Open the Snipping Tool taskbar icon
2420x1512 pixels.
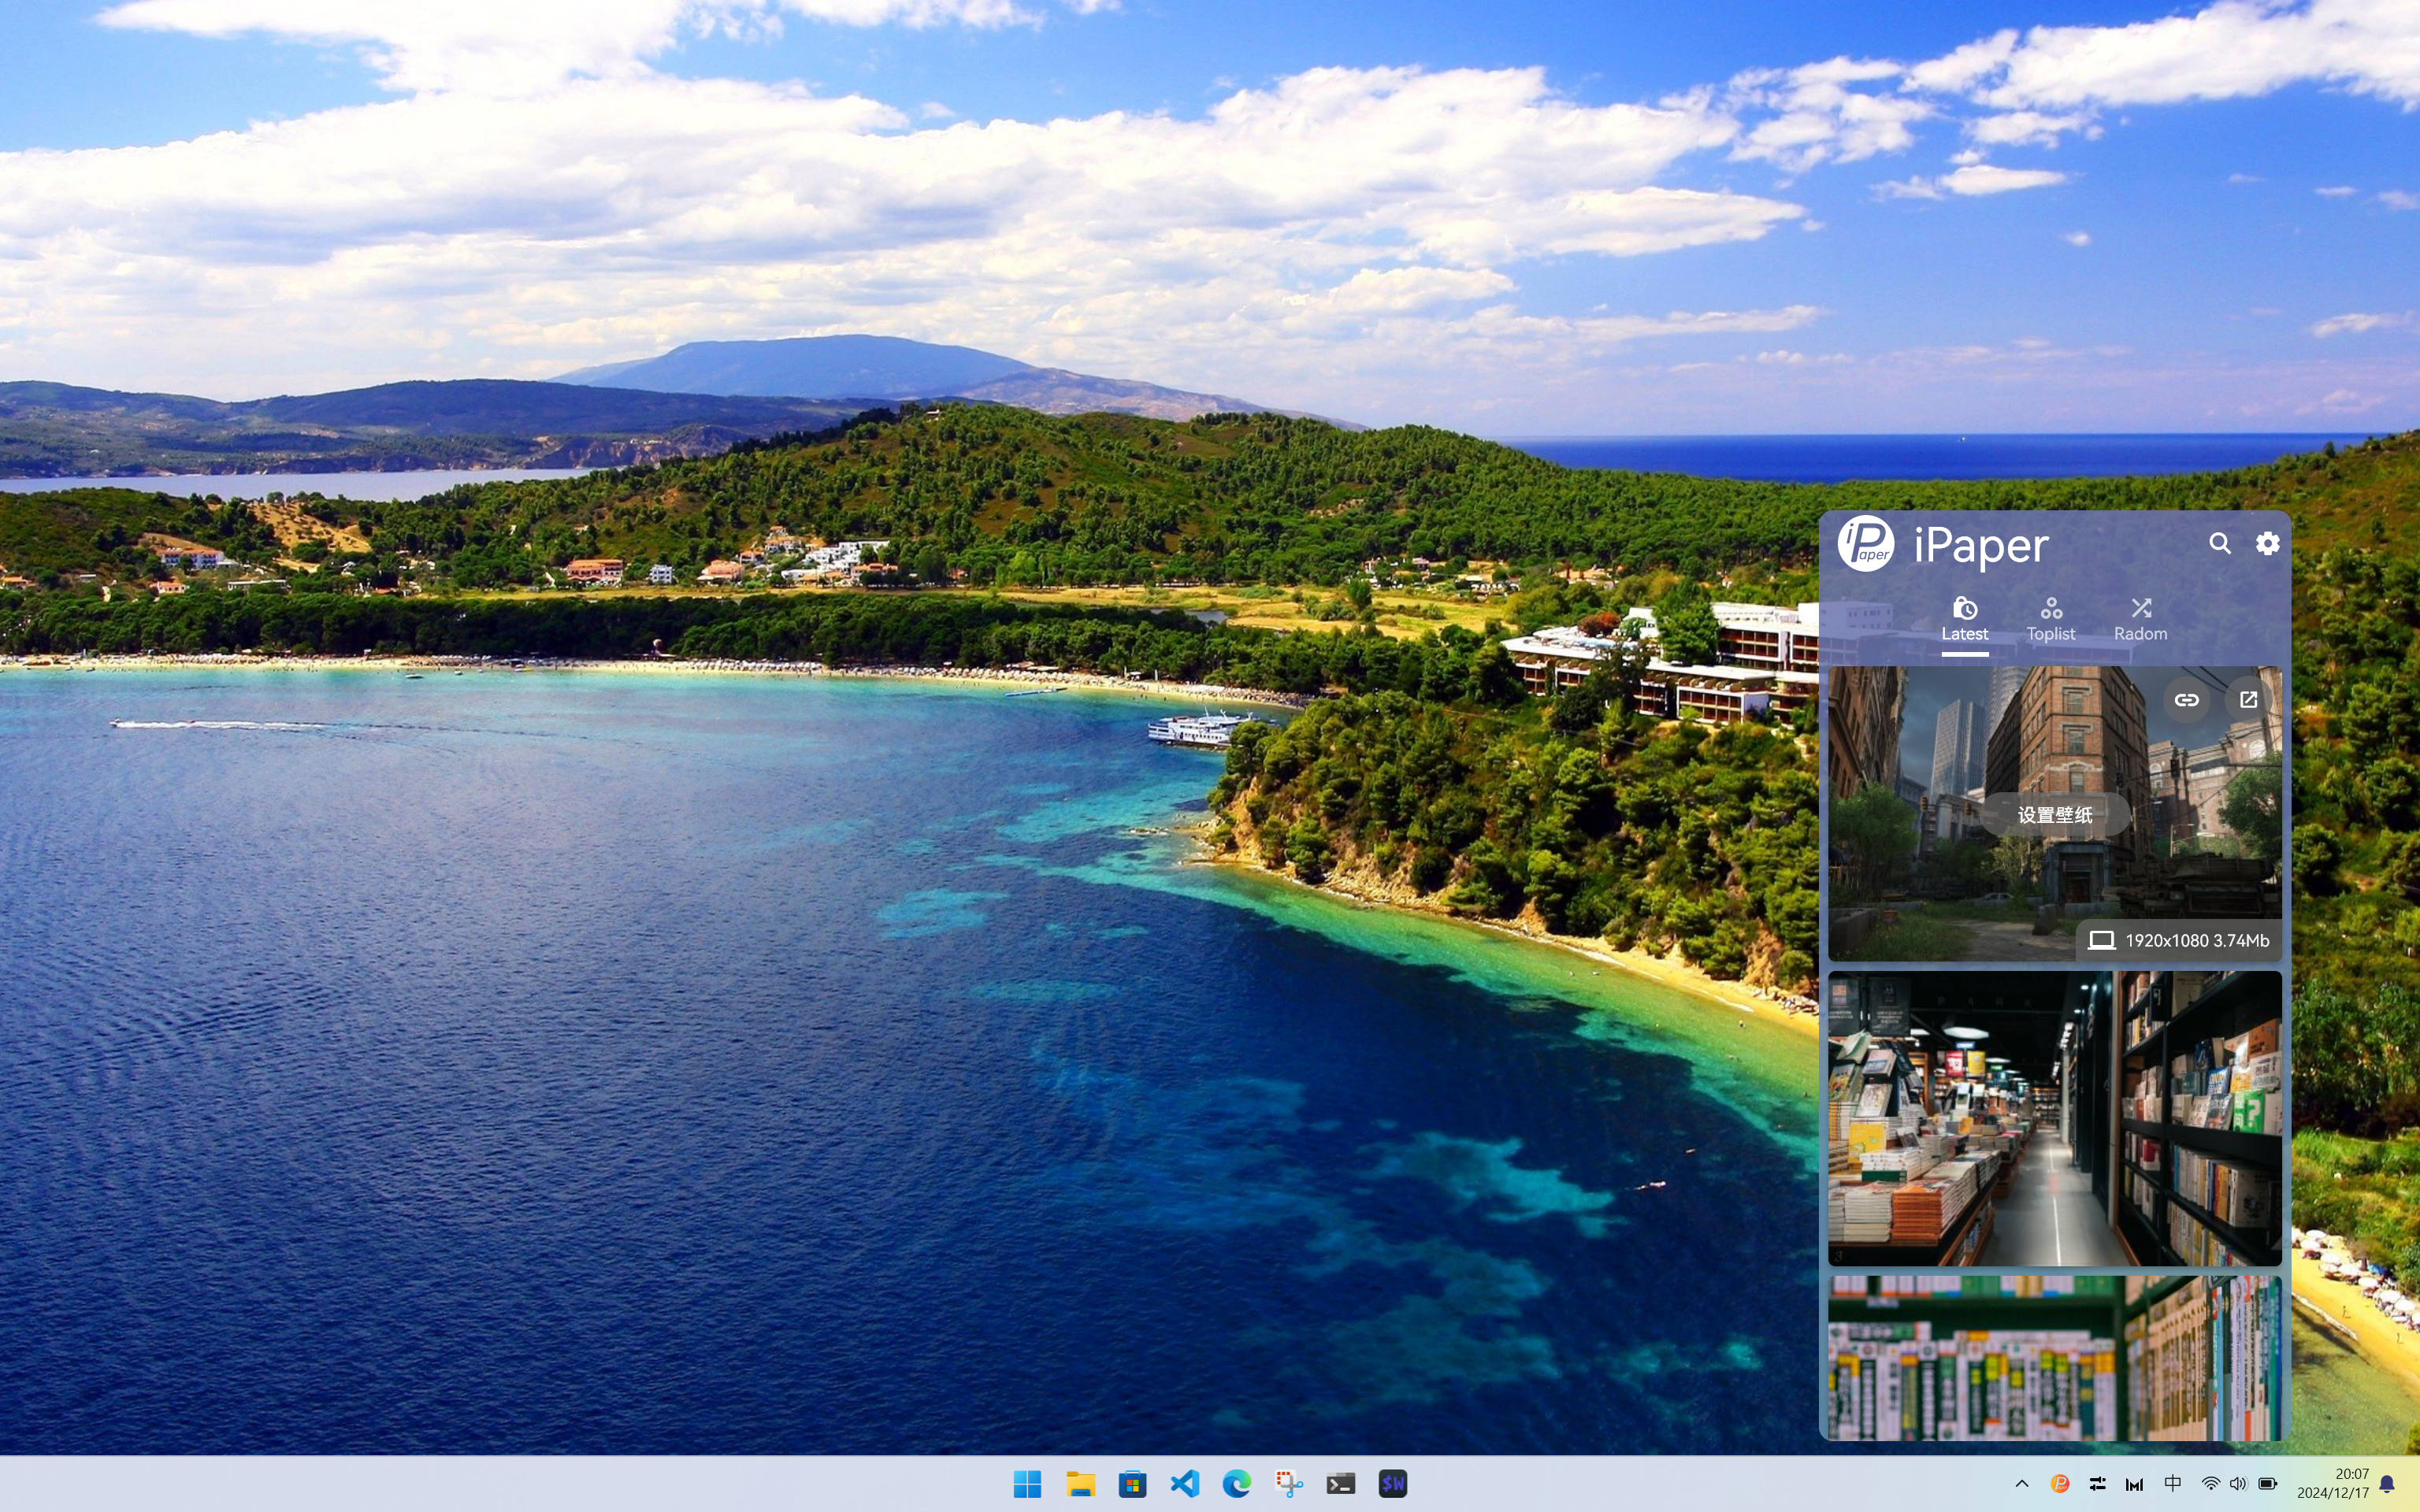1288,1483
